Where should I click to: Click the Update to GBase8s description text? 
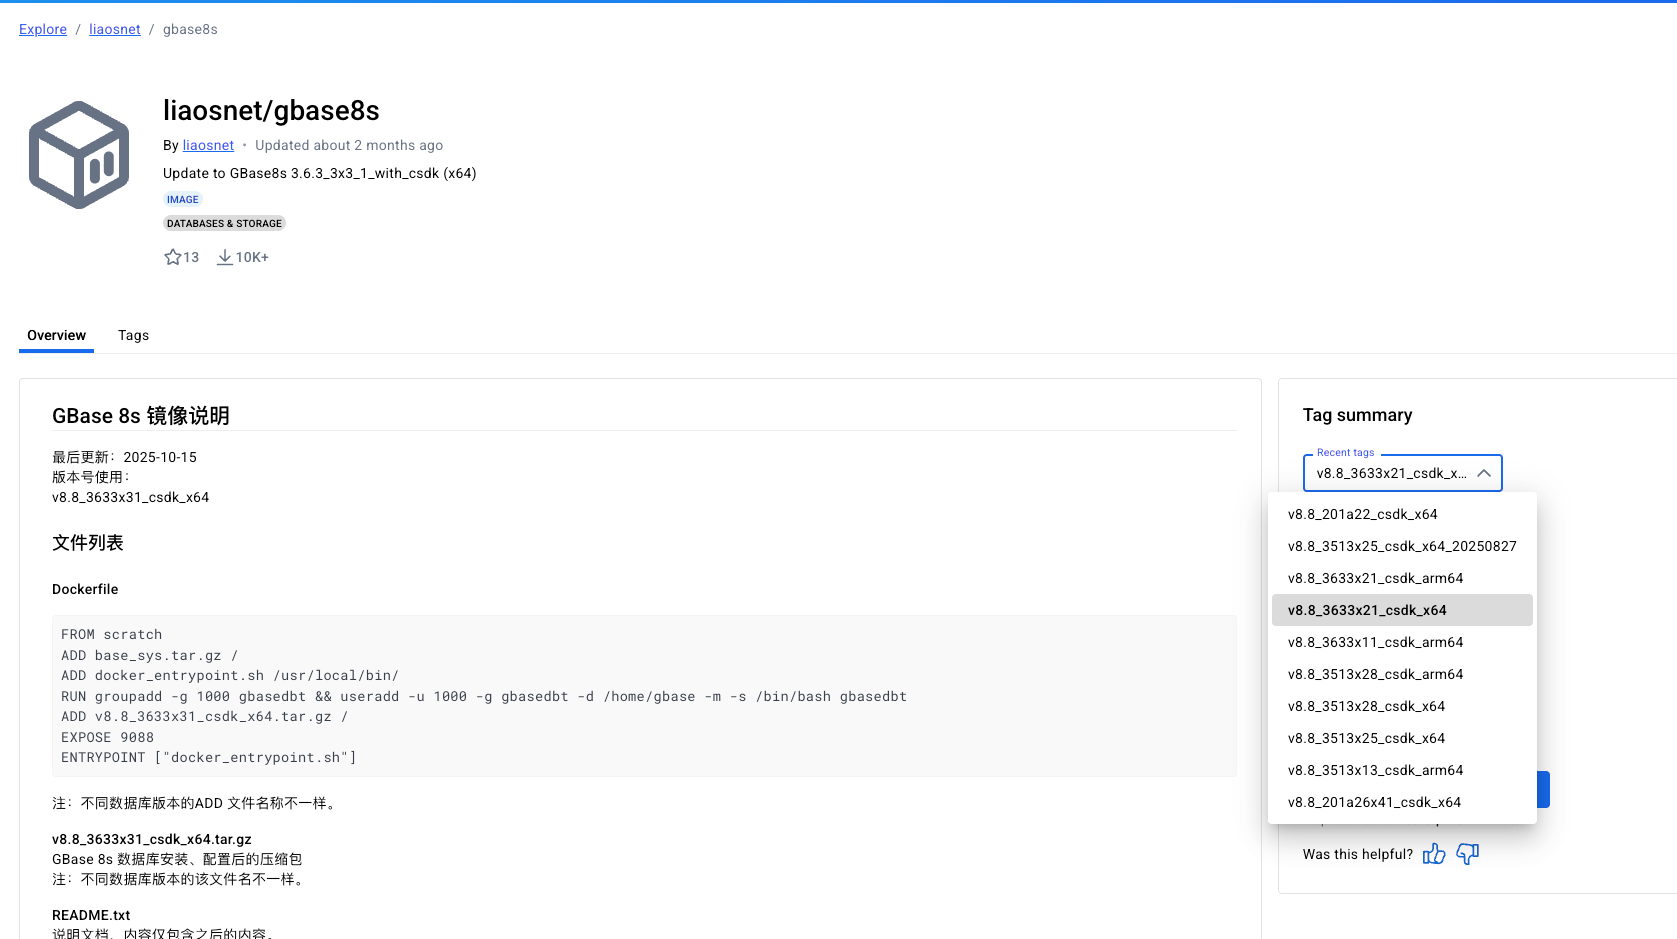[320, 173]
